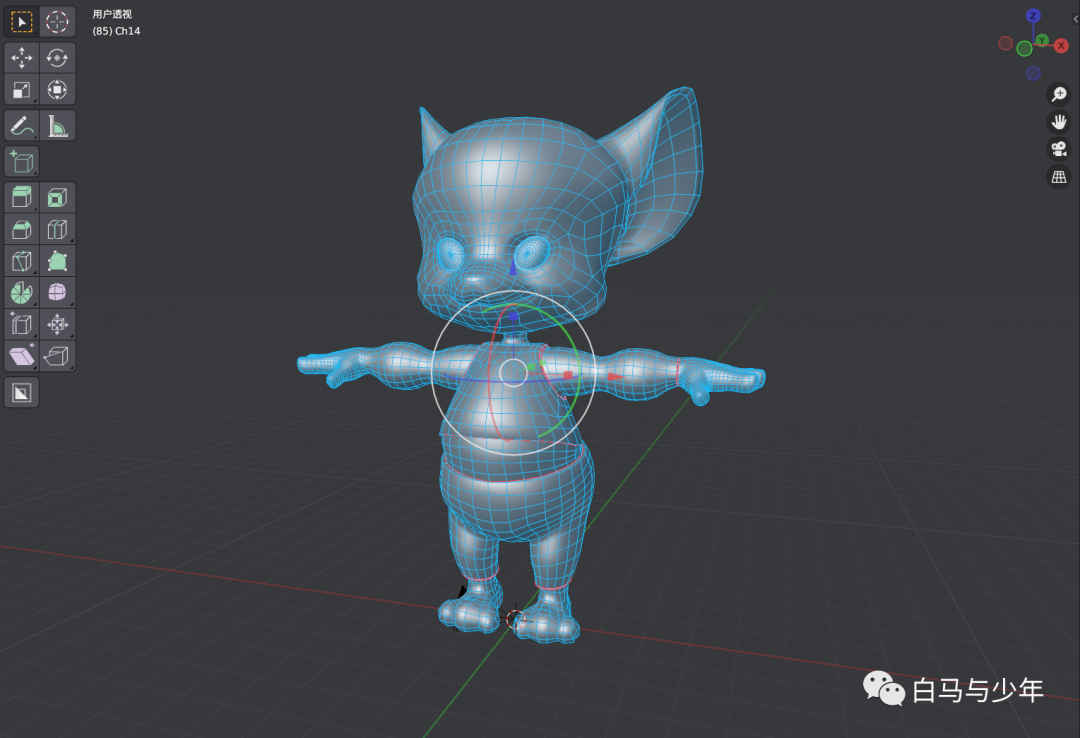Snap view to the hollow negative-X circle
Image resolution: width=1080 pixels, height=738 pixels.
pyautogui.click(x=1006, y=43)
